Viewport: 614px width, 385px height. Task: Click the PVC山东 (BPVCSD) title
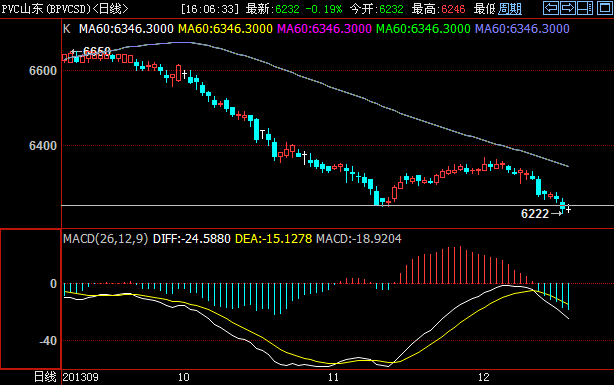[46, 9]
